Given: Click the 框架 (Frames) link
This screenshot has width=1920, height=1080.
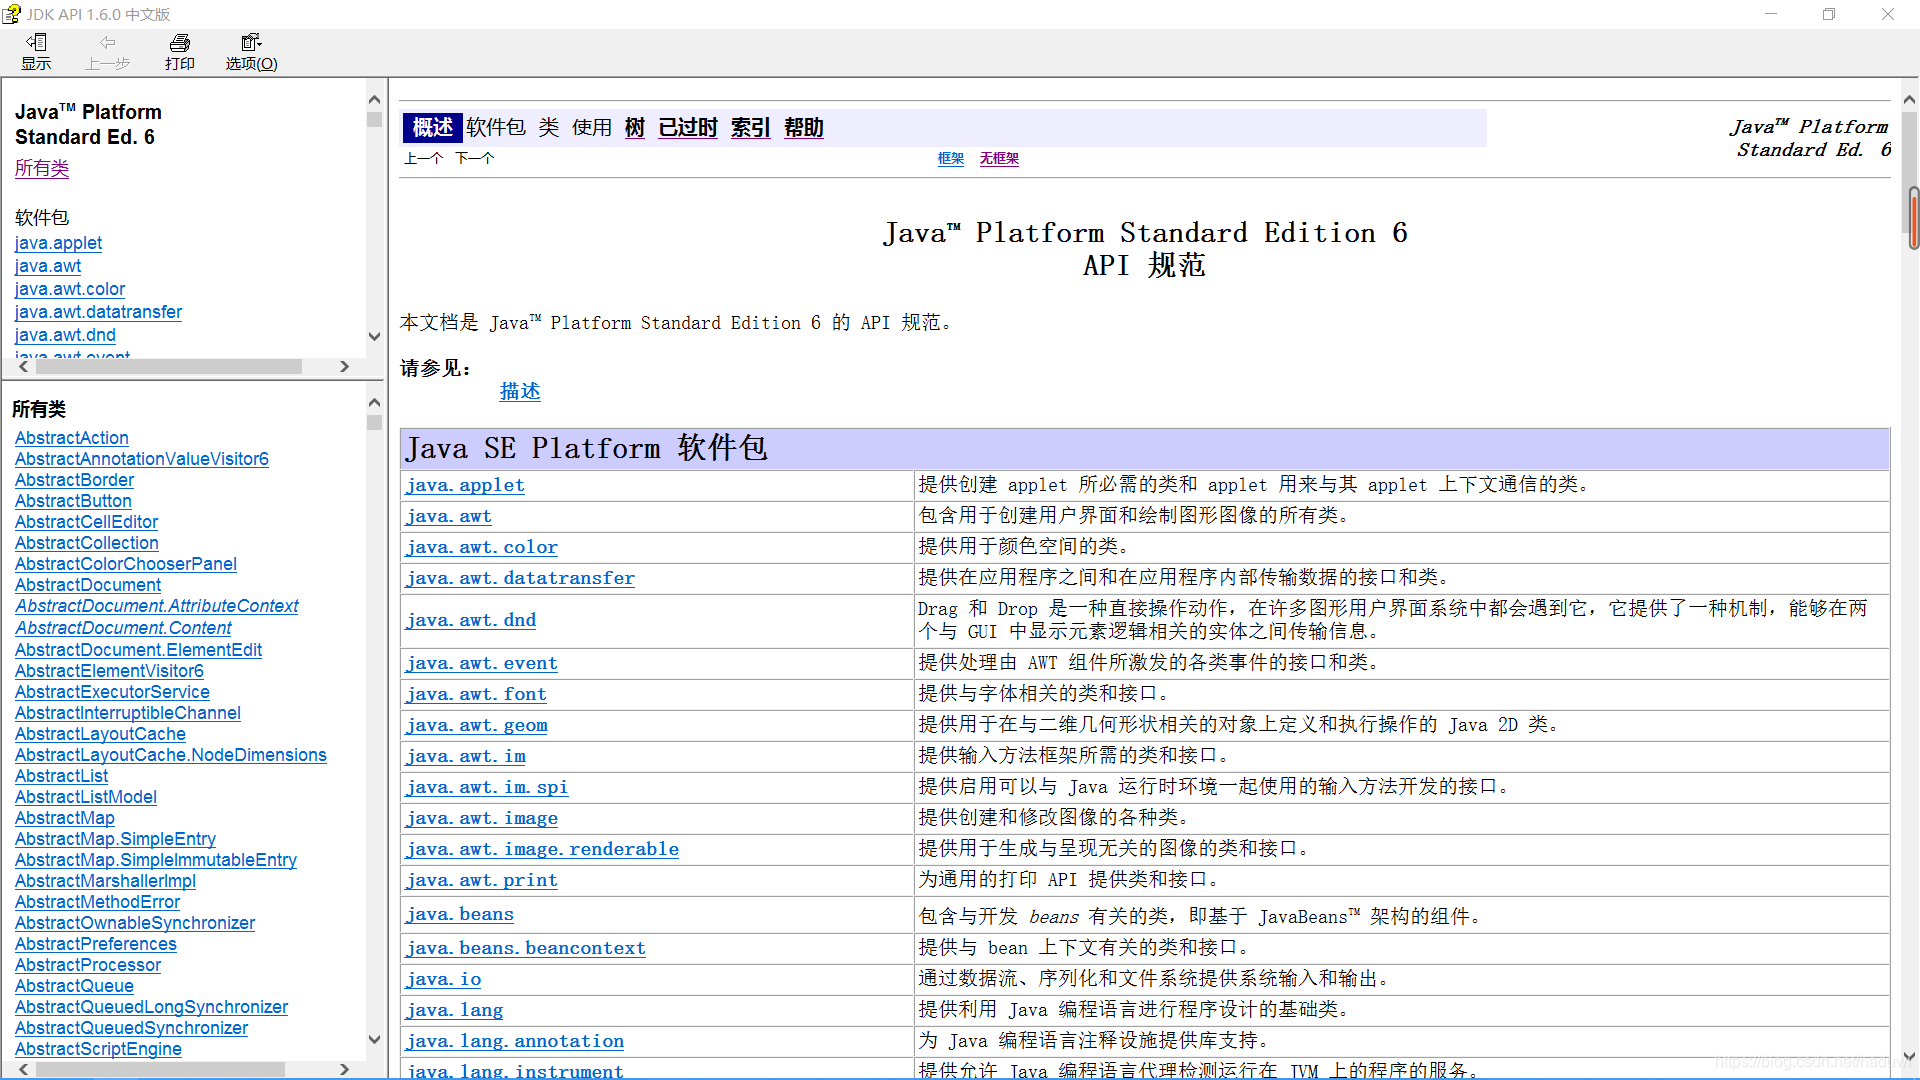Looking at the screenshot, I should click(x=951, y=158).
